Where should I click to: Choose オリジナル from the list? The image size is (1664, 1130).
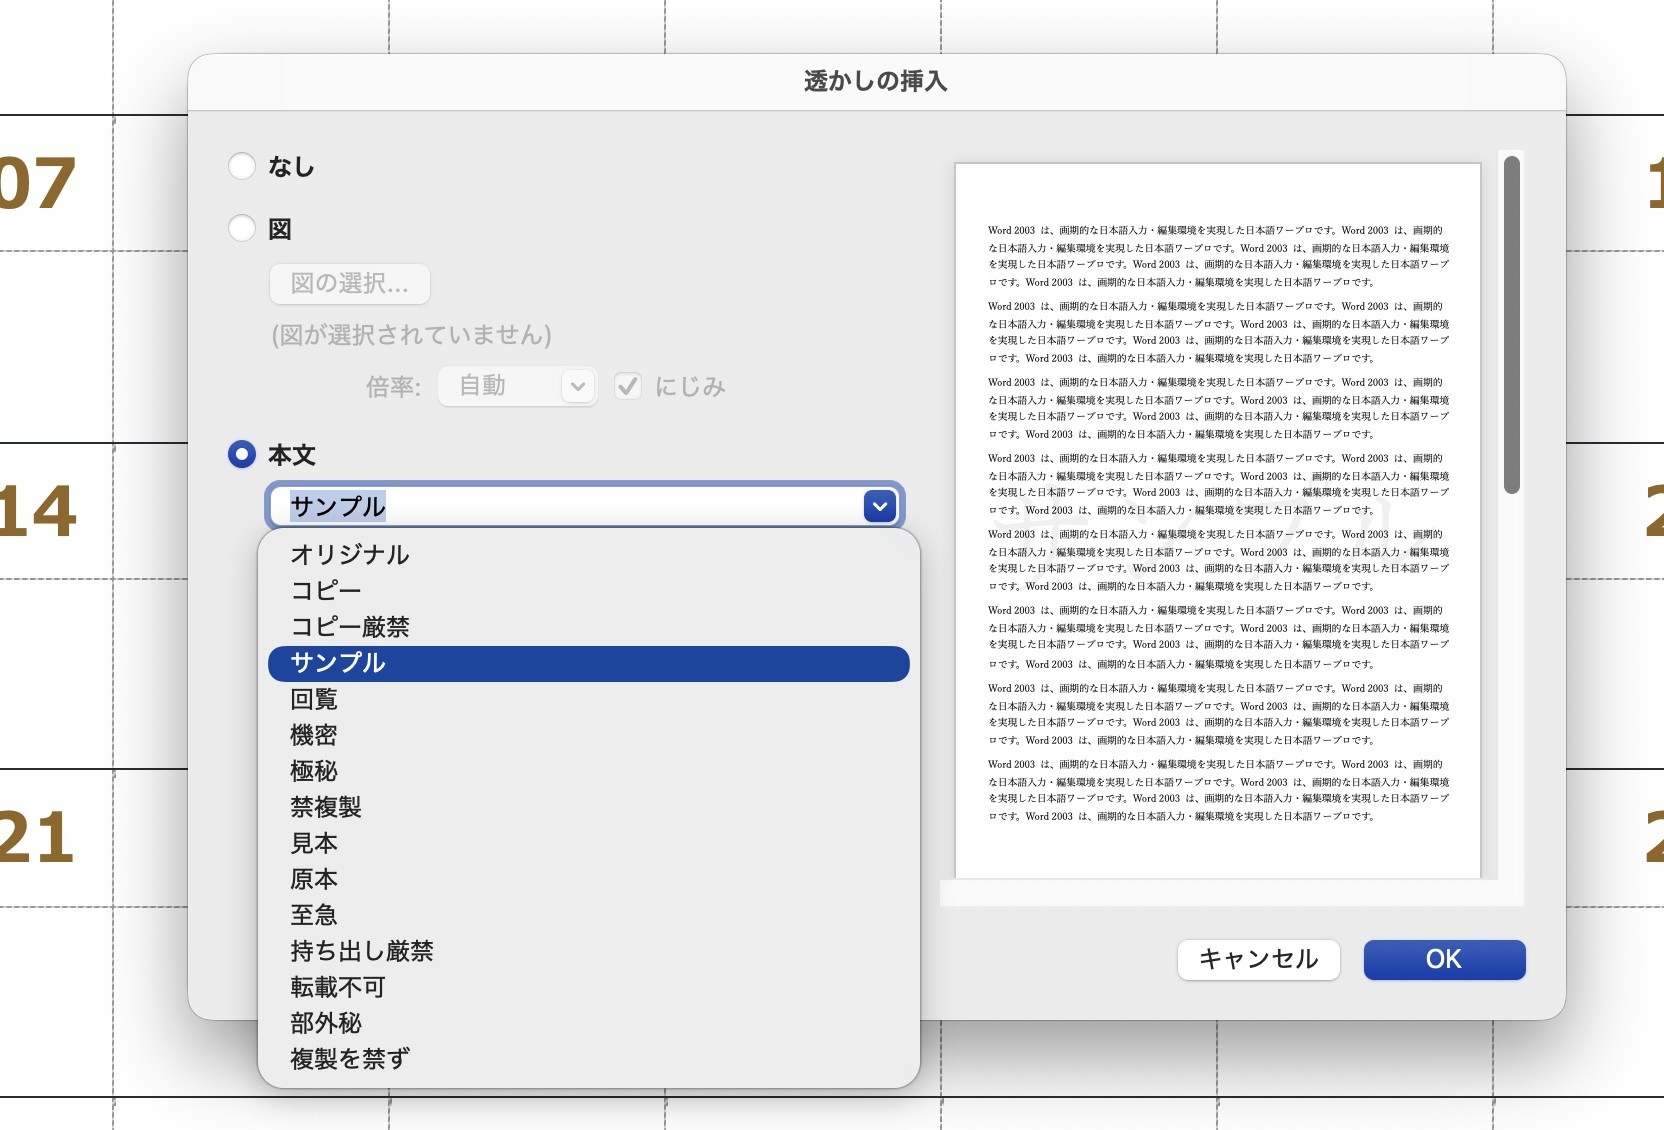[x=589, y=555]
